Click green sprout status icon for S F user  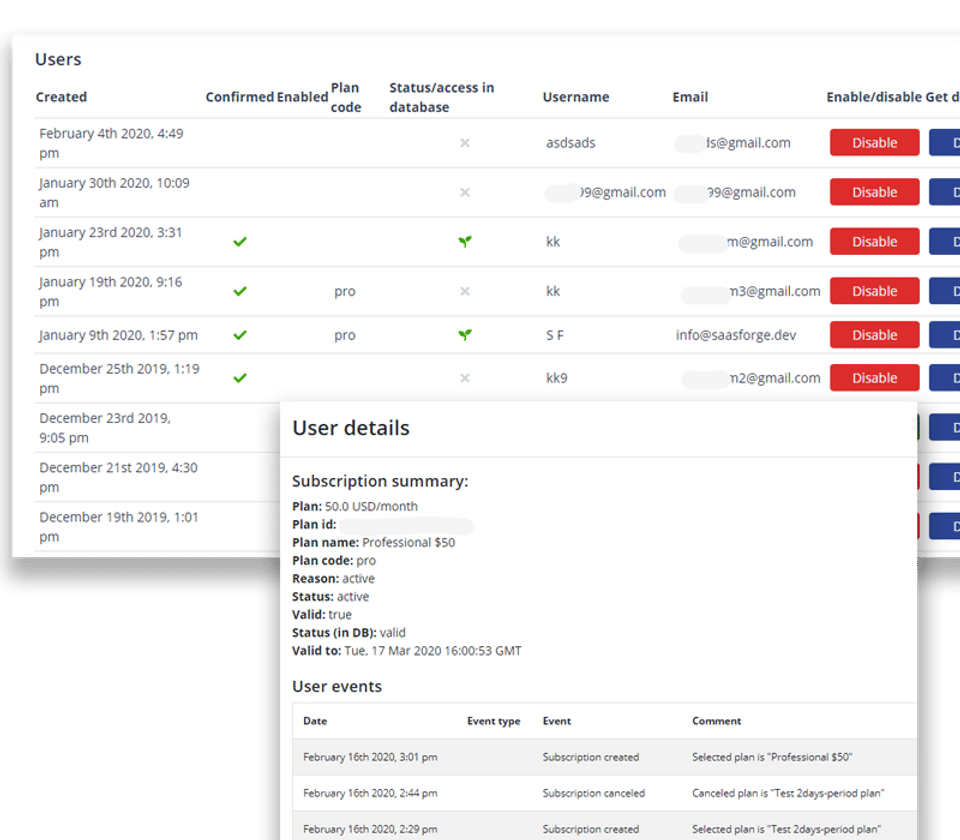(x=465, y=335)
